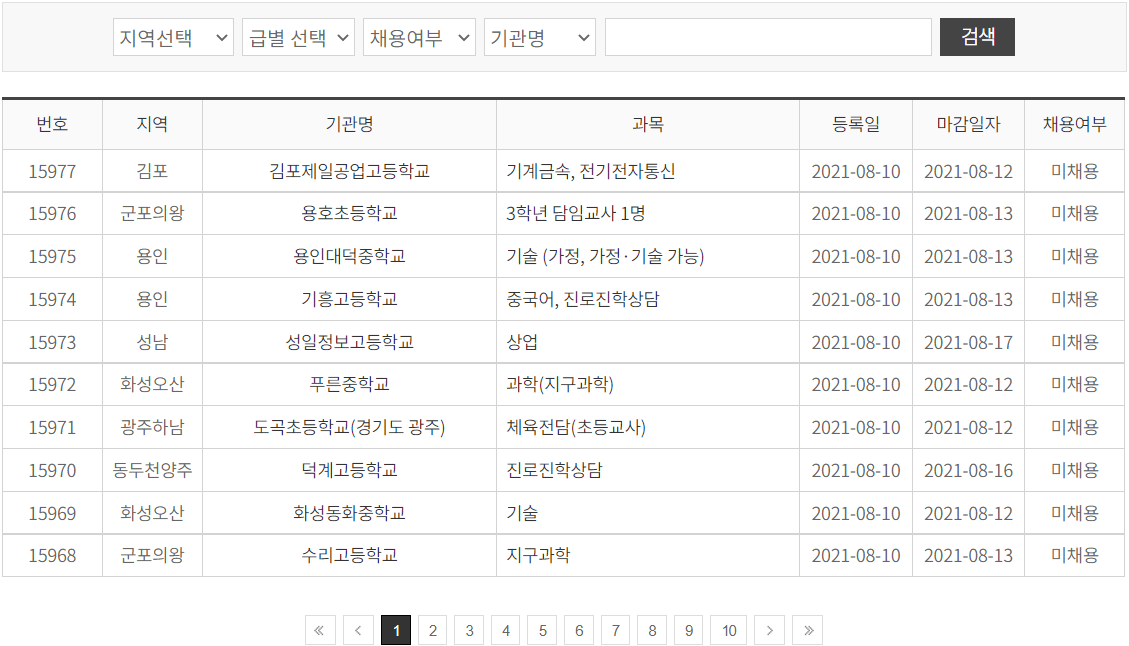Click the 번호 column header
The width and height of the screenshot is (1129, 646).
coord(51,123)
